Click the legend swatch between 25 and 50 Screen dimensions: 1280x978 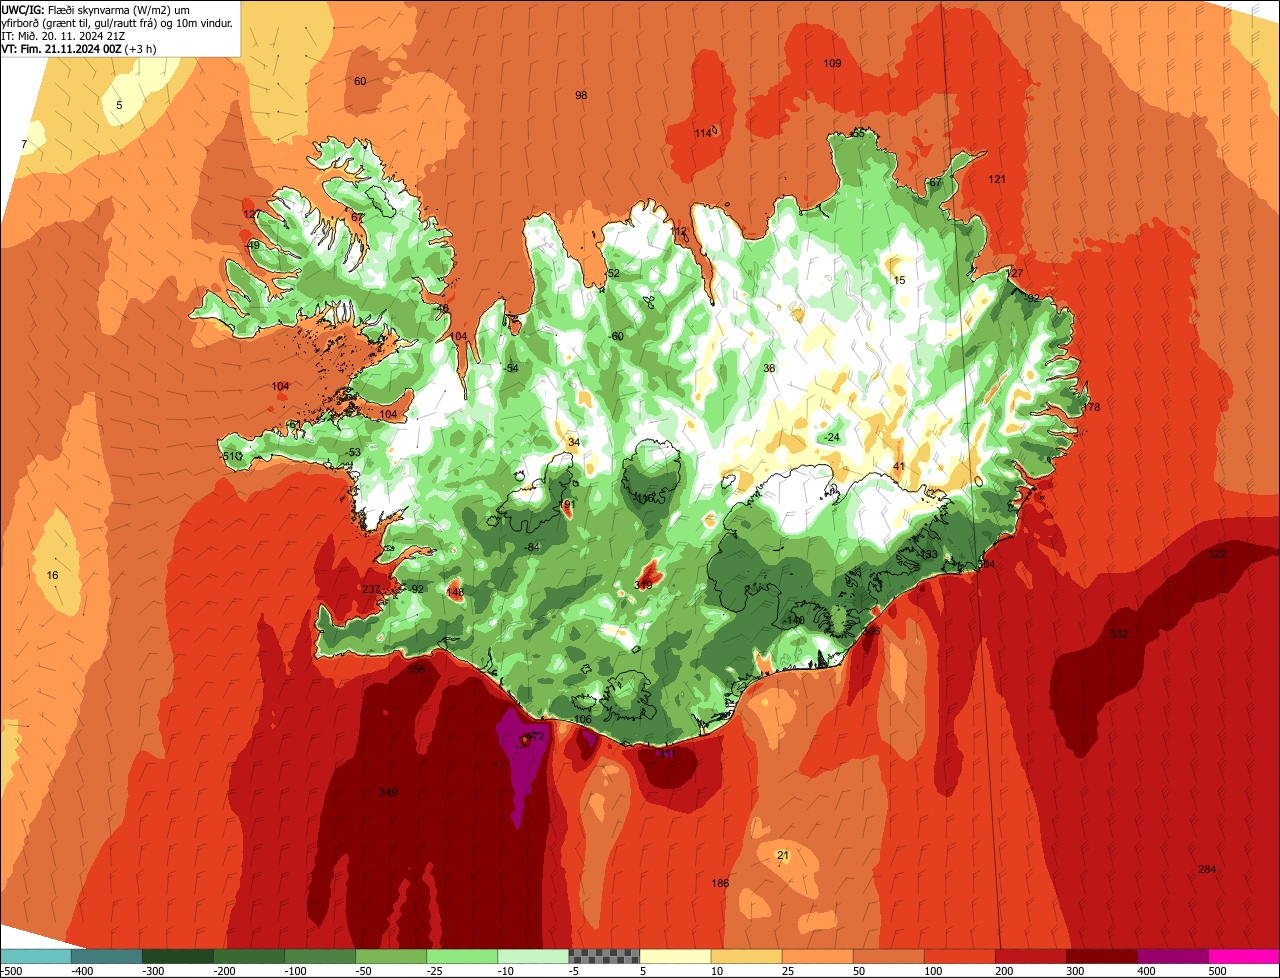point(817,956)
